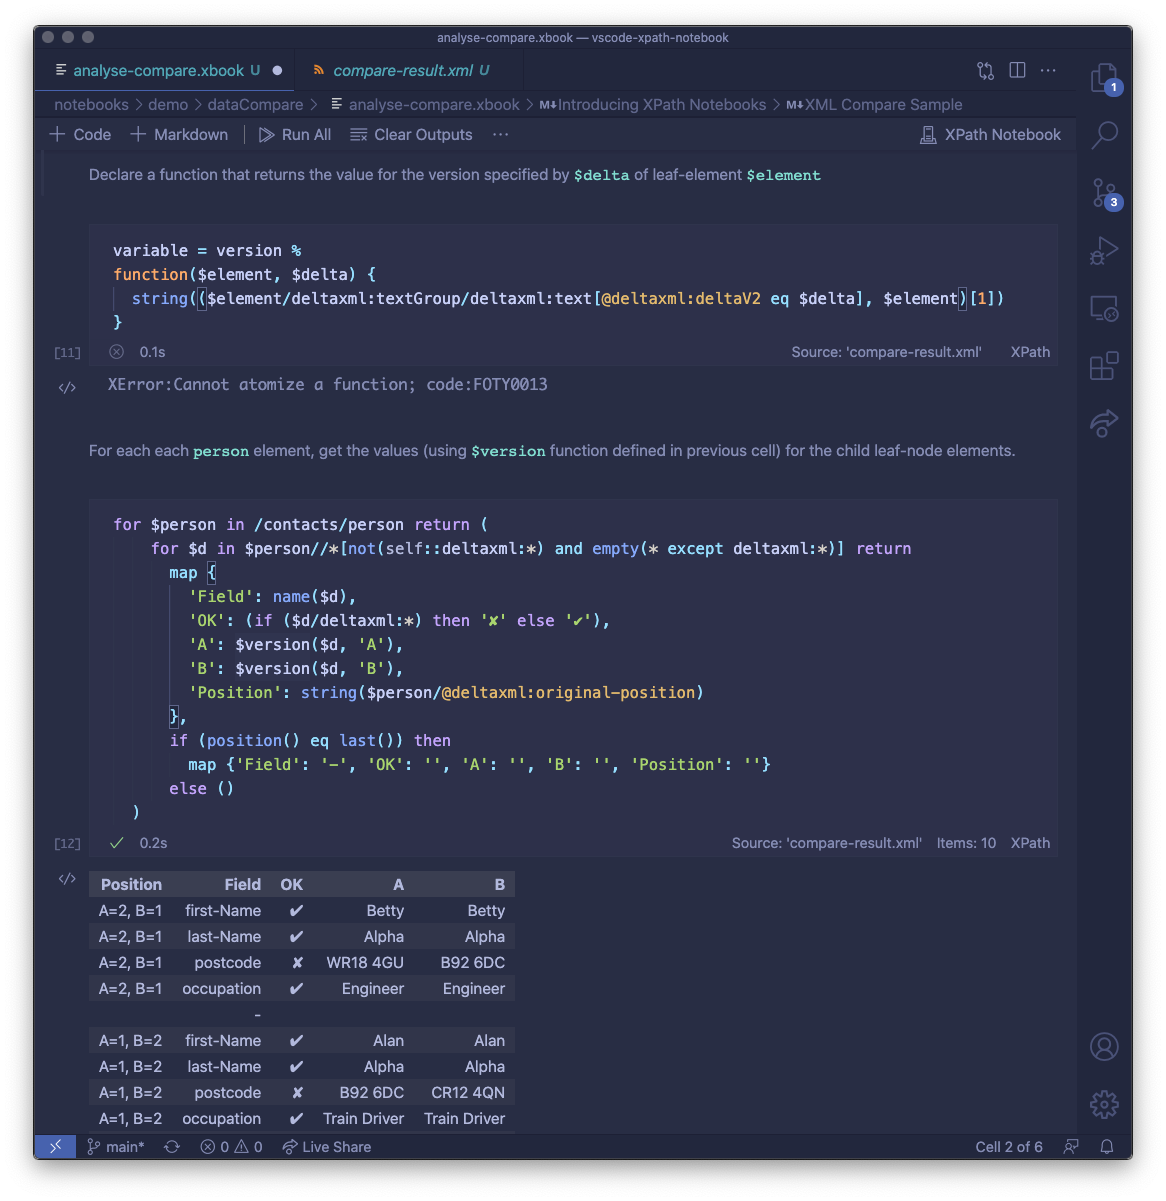Image resolution: width=1166 pixels, height=1201 pixels.
Task: Run All notebook cells
Action: click(294, 134)
